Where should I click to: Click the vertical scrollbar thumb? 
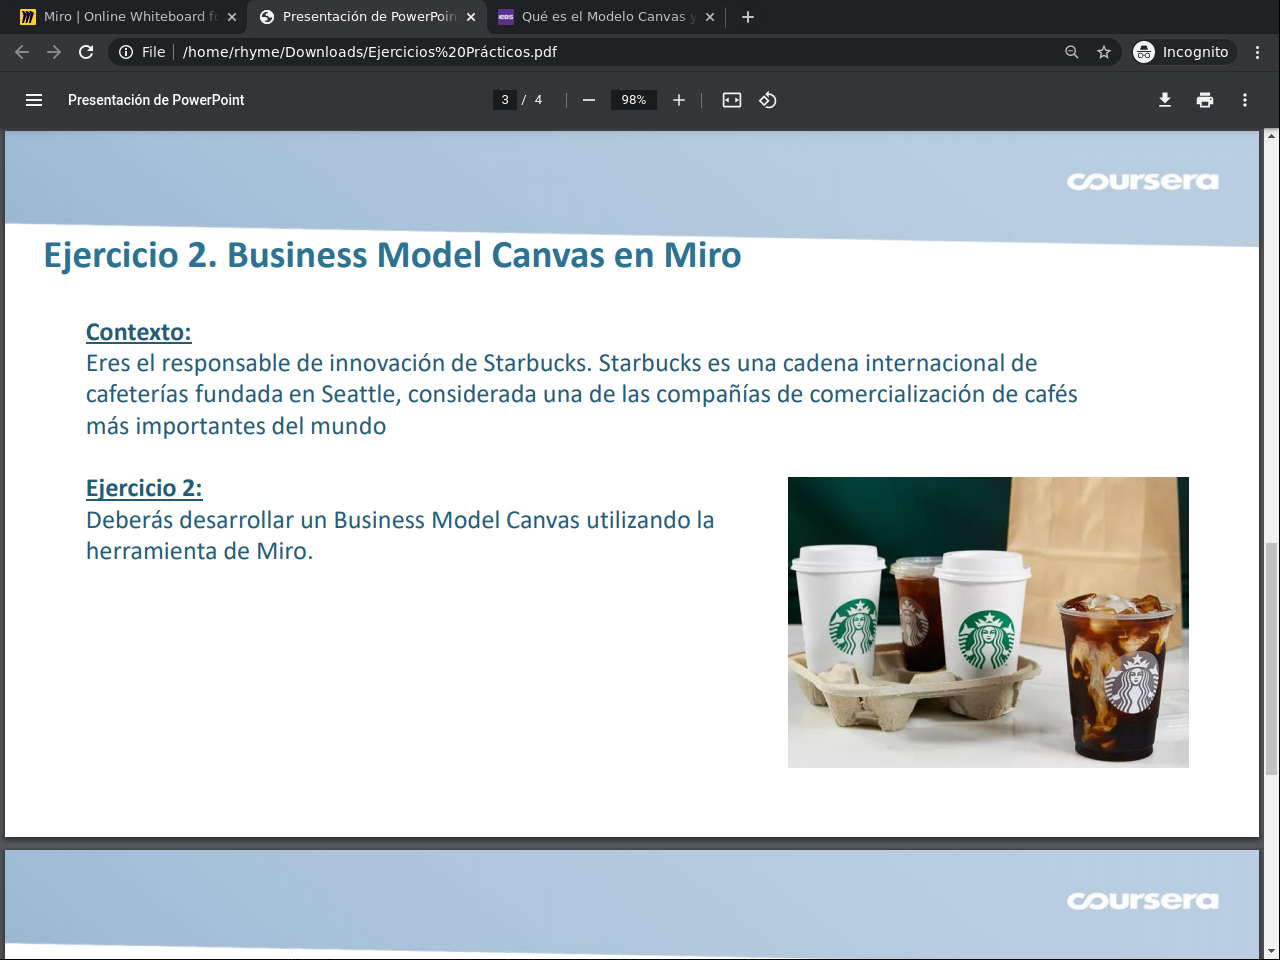click(1271, 658)
